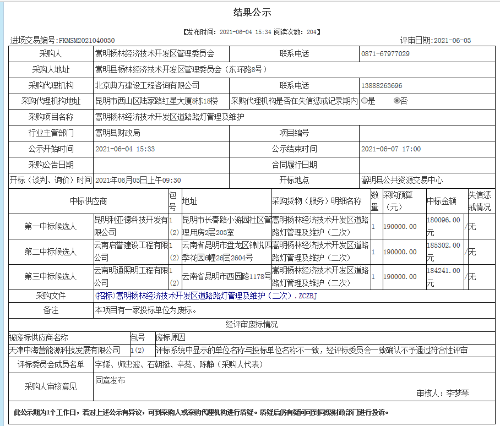500x426 pixels.
Task: Click the '采购人地址' label cell
Action: coord(51,70)
